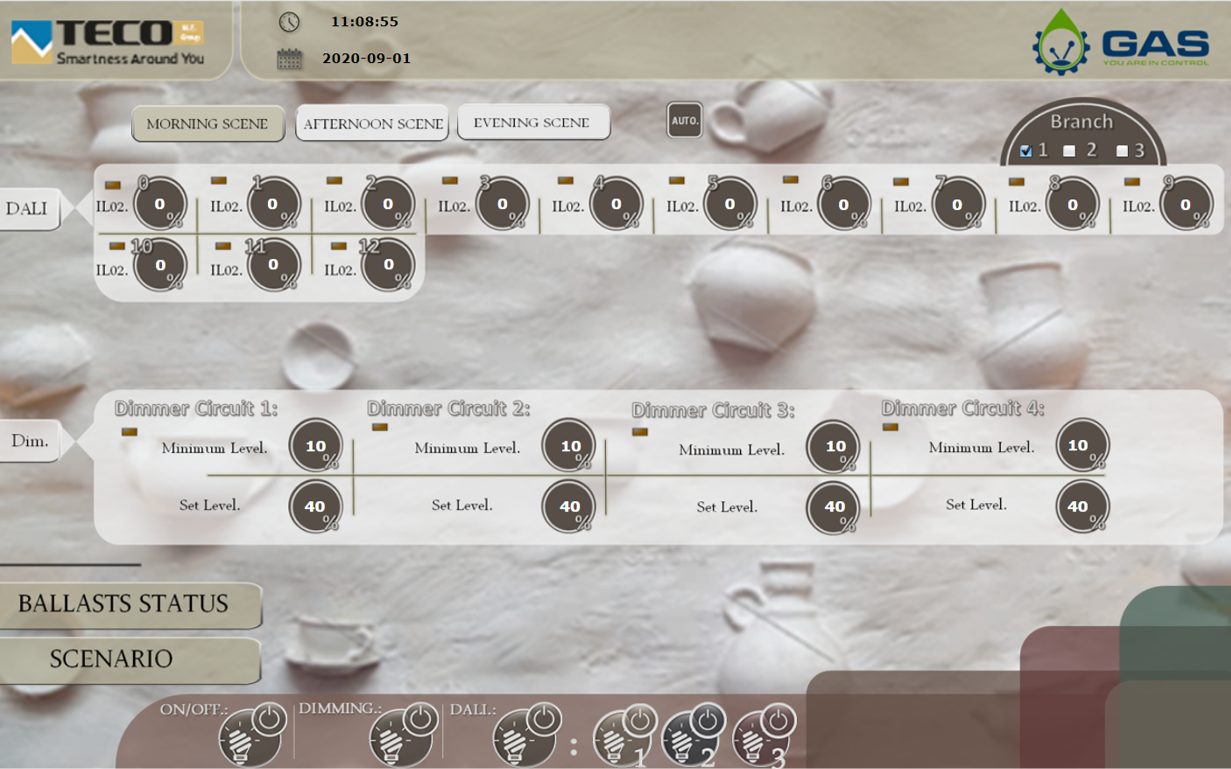This screenshot has width=1231, height=769.
Task: Toggle the DIMMING lamp power icon
Action: pyautogui.click(x=402, y=735)
